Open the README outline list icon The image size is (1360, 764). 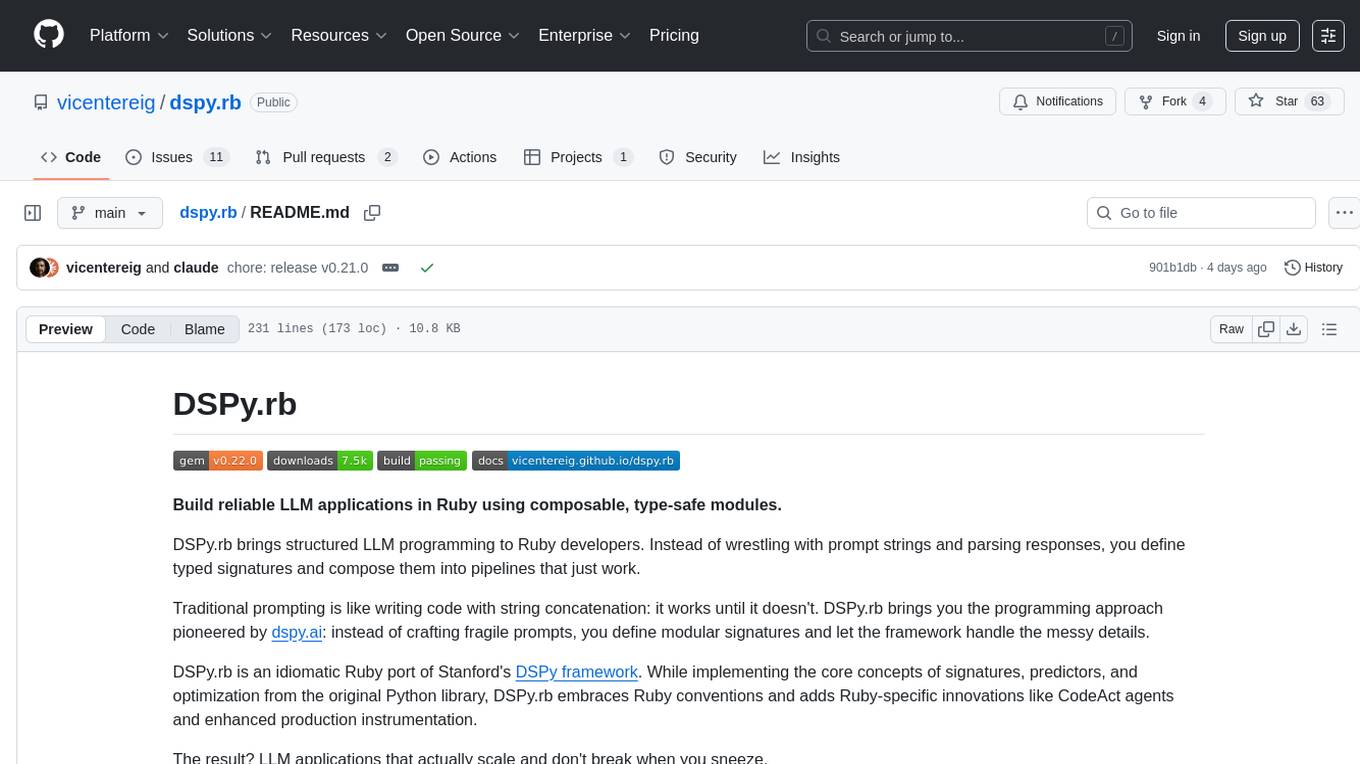coord(1329,329)
